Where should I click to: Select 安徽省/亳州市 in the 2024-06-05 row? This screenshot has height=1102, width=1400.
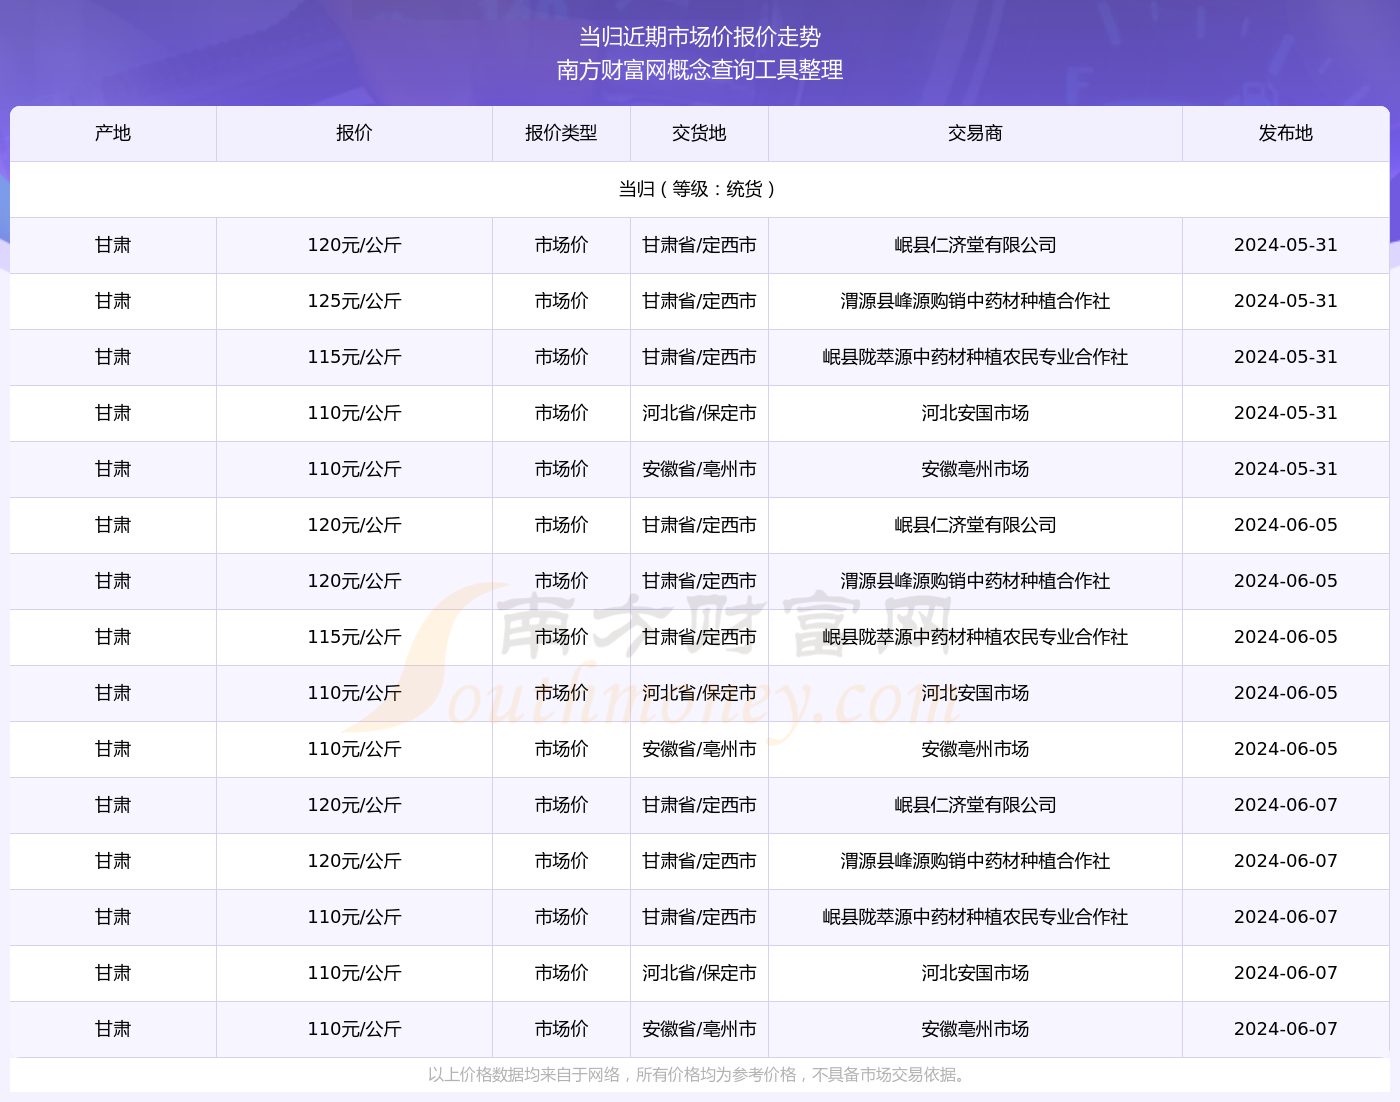tap(699, 749)
